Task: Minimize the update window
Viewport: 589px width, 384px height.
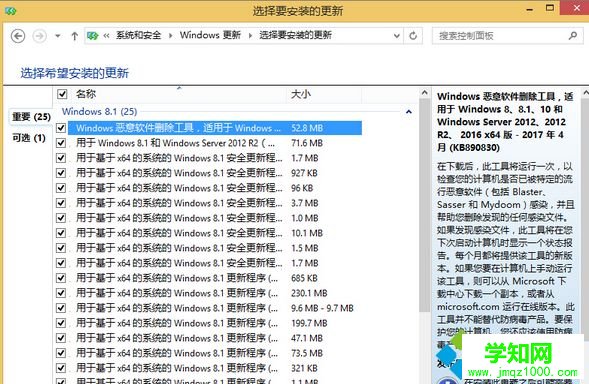Action: 530,10
